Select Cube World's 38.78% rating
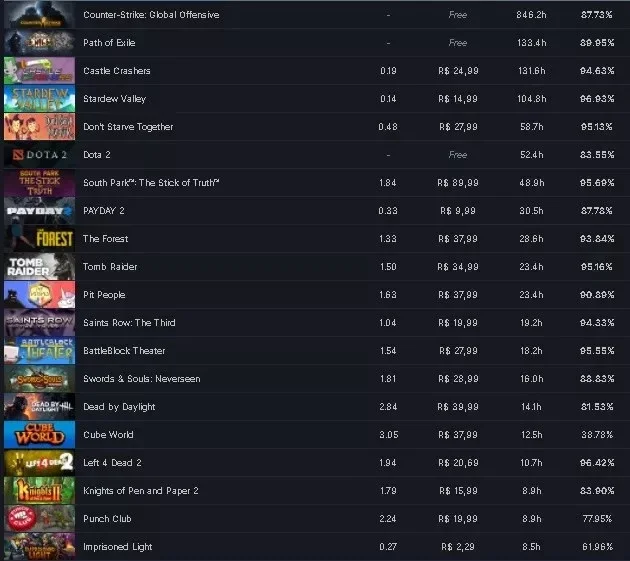 click(597, 435)
